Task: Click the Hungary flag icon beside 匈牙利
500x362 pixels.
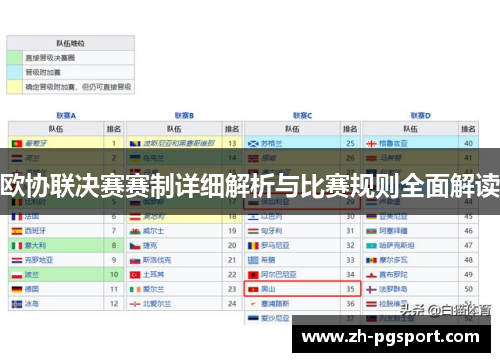Action: coord(253,231)
